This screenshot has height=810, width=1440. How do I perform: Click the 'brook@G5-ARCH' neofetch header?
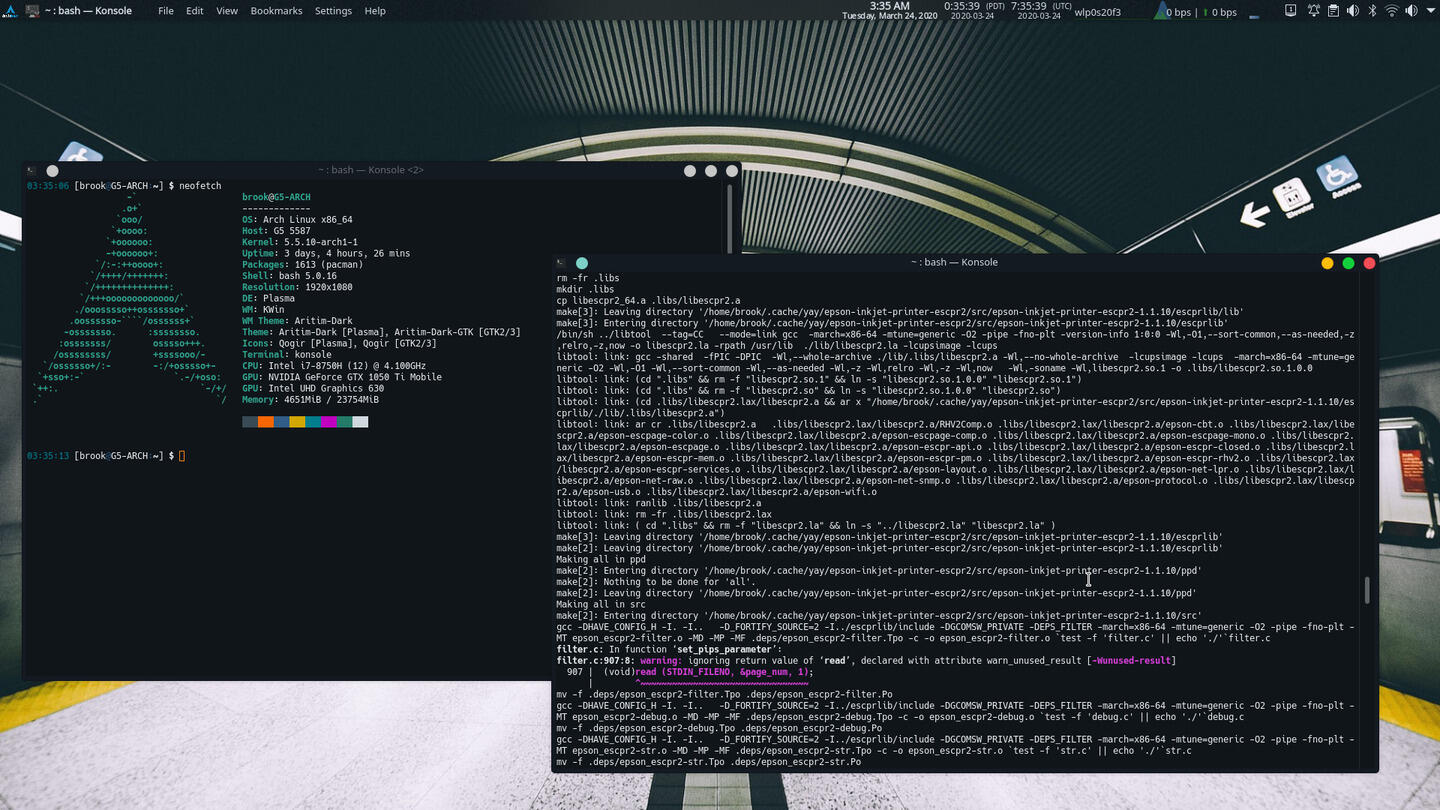(276, 197)
